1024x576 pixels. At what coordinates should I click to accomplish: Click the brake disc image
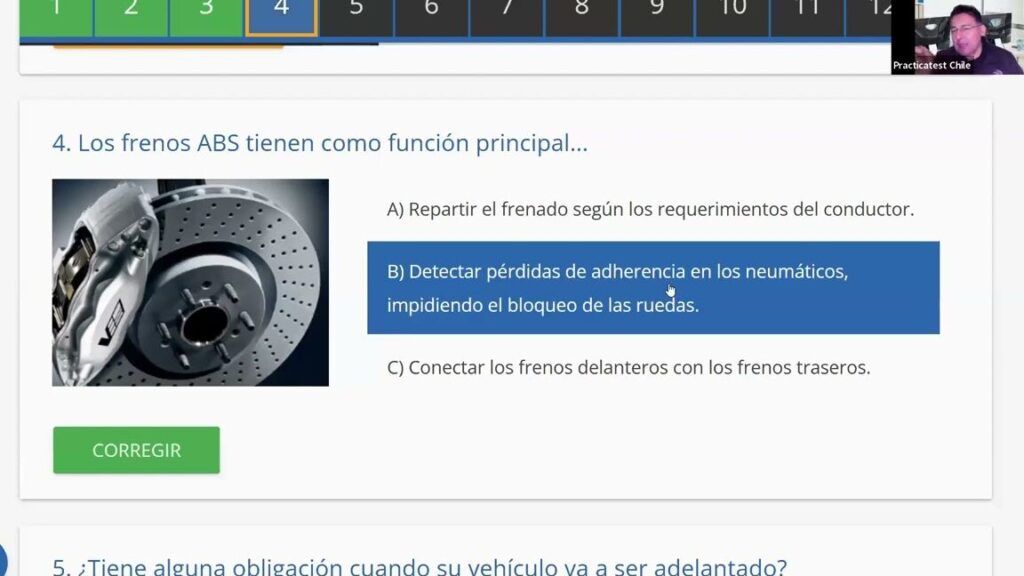[190, 282]
